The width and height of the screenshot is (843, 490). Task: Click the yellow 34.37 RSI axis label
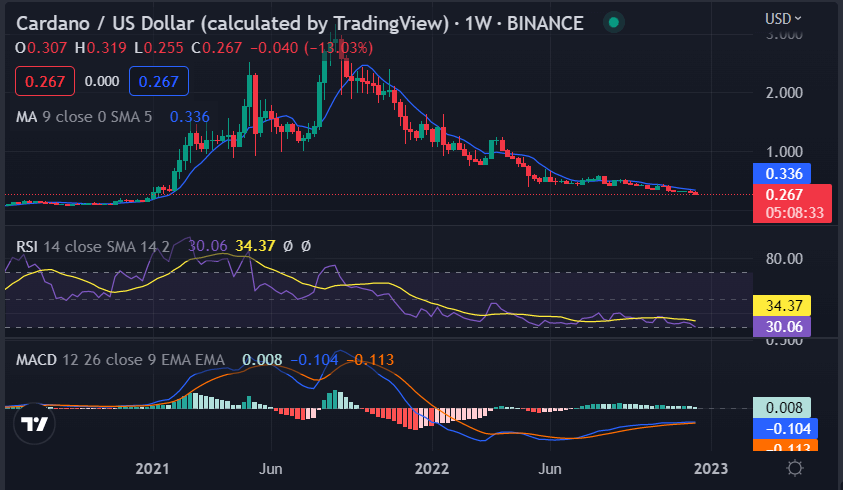[782, 306]
